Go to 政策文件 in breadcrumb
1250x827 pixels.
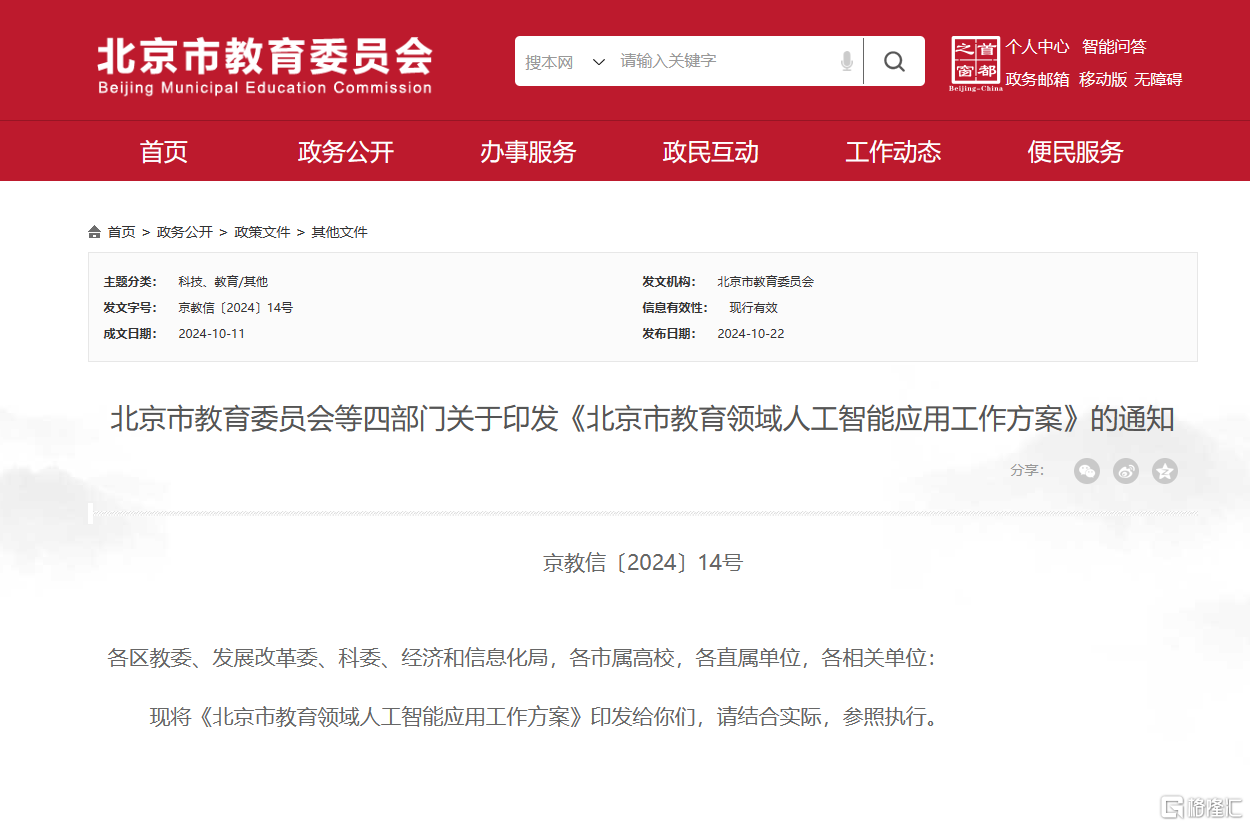(262, 232)
